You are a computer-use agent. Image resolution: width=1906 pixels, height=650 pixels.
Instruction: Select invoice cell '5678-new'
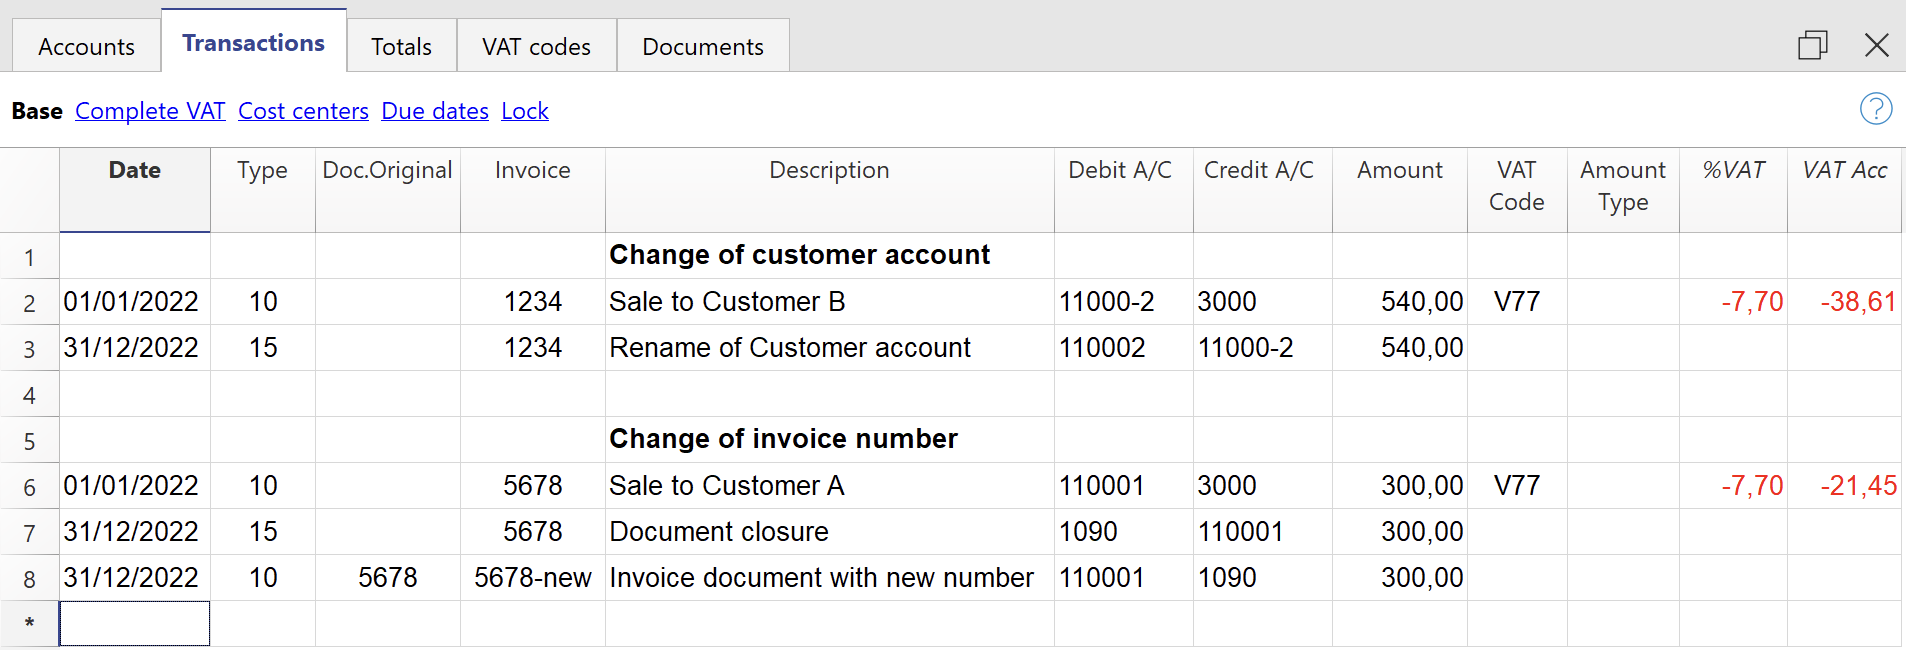click(x=532, y=578)
